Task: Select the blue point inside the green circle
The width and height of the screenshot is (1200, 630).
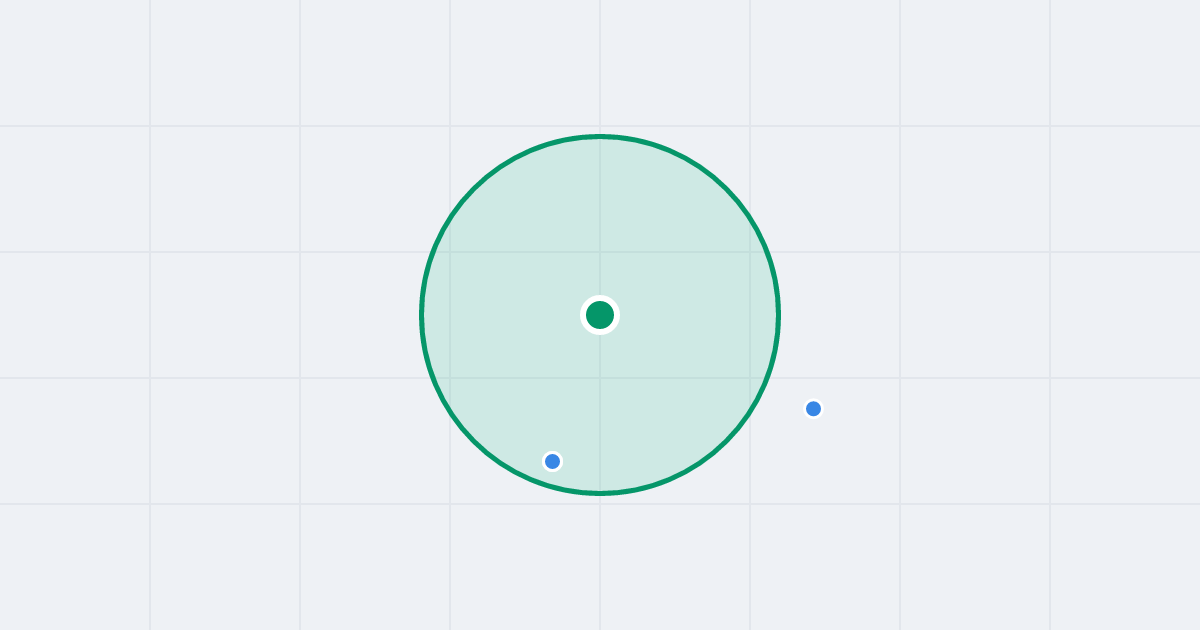Action: (x=552, y=461)
